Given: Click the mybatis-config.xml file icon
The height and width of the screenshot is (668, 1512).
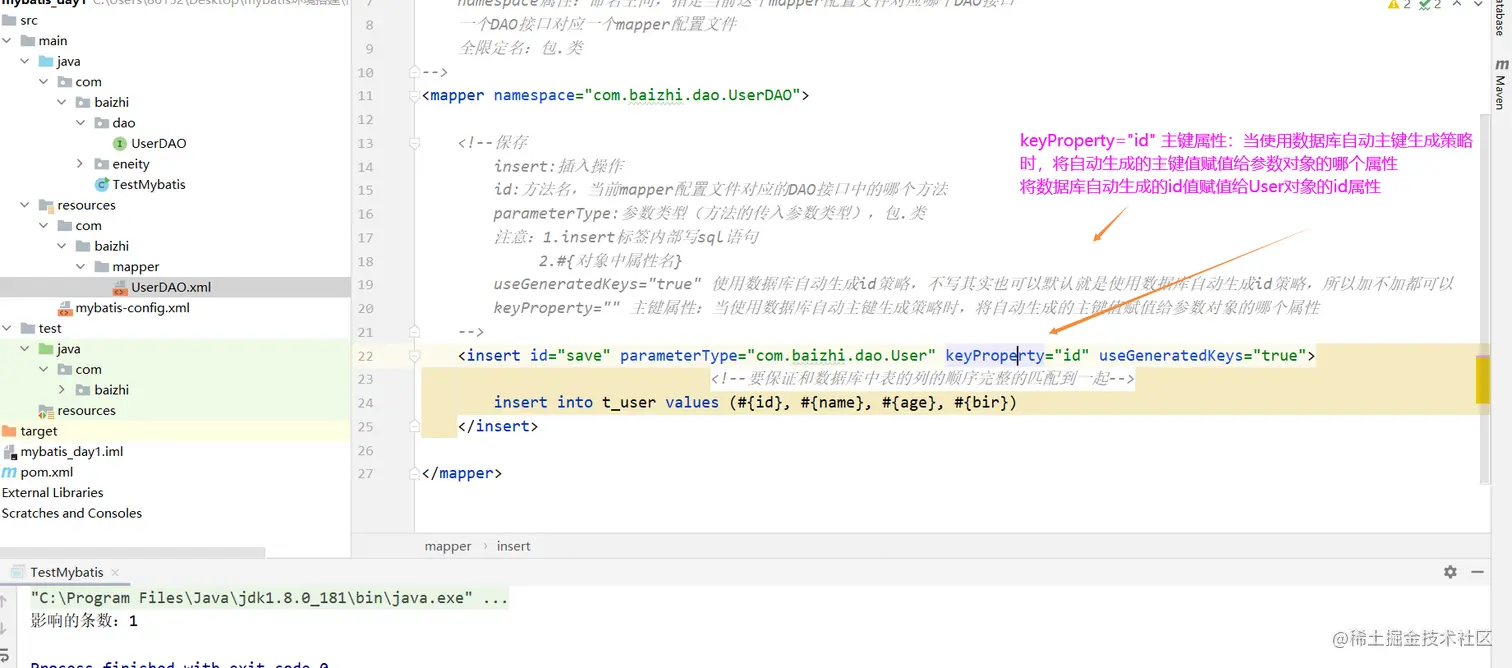Looking at the screenshot, I should point(65,308).
